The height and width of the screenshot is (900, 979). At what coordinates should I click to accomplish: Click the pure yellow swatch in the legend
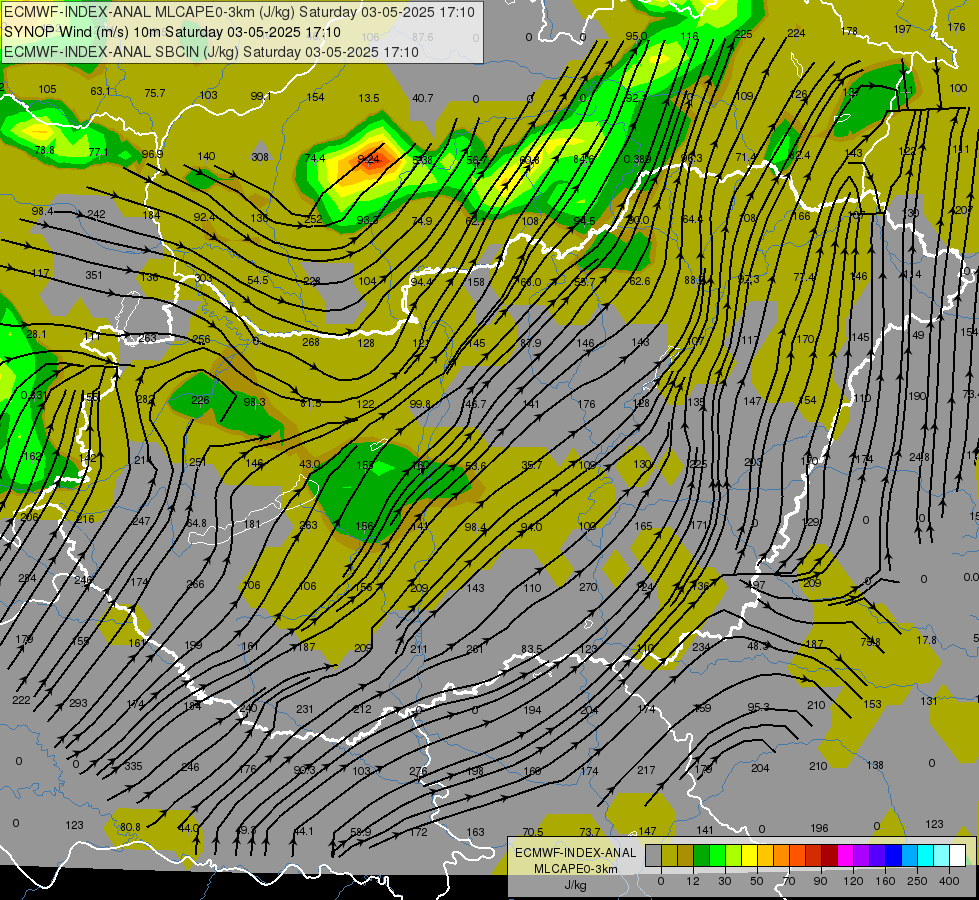(750, 855)
